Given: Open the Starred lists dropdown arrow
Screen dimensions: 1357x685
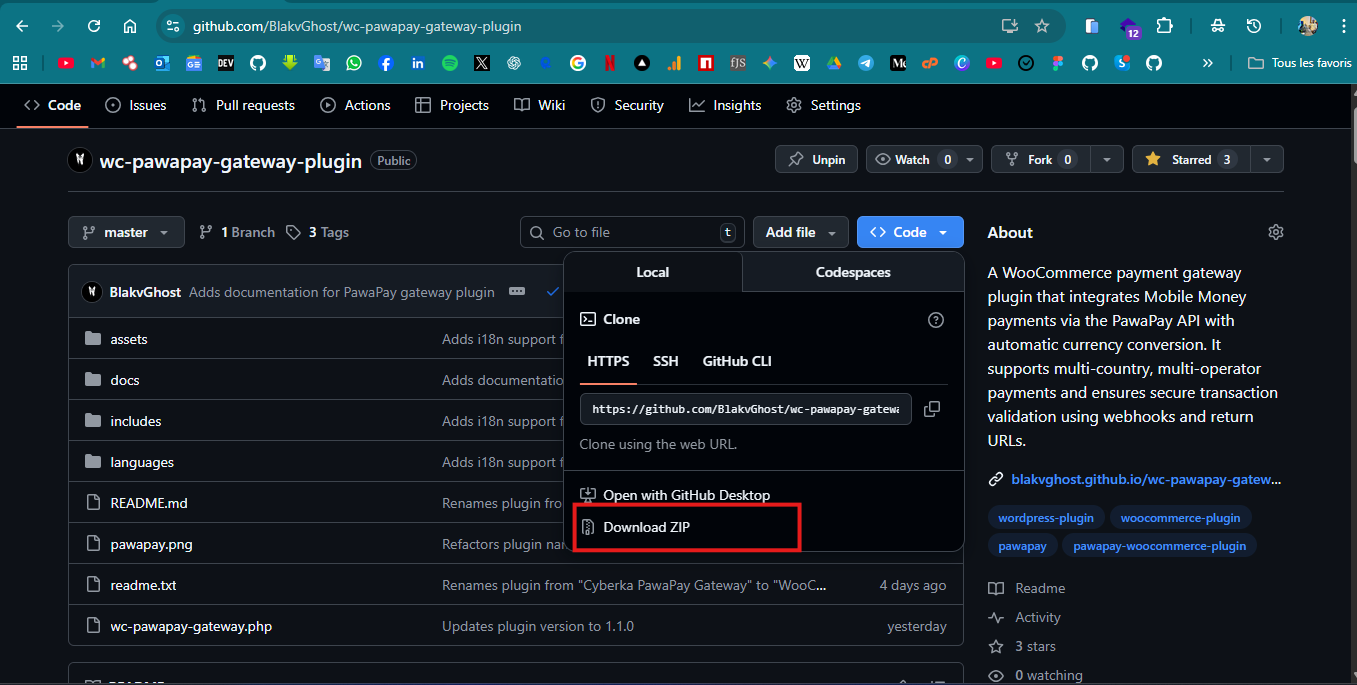Looking at the screenshot, I should pos(1267,159).
